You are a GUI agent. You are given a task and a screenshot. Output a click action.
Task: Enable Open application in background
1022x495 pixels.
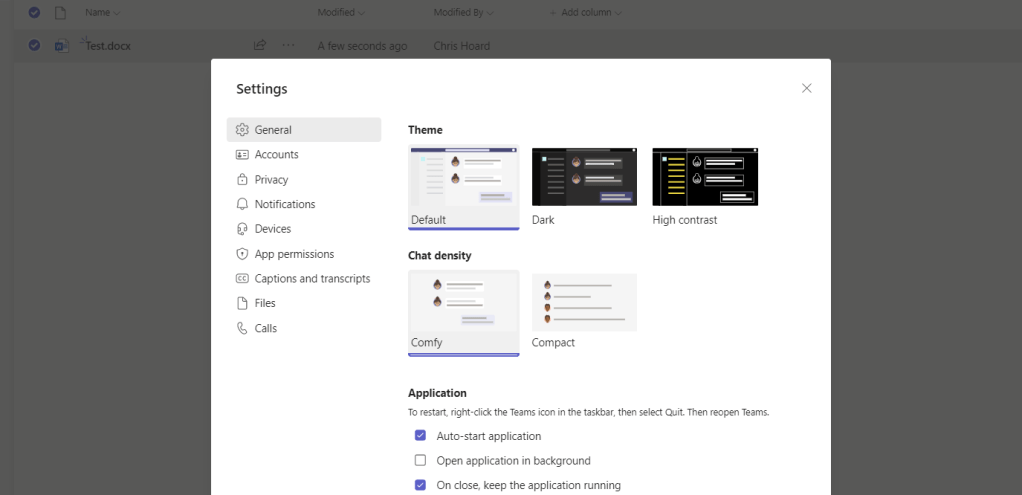(x=420, y=461)
